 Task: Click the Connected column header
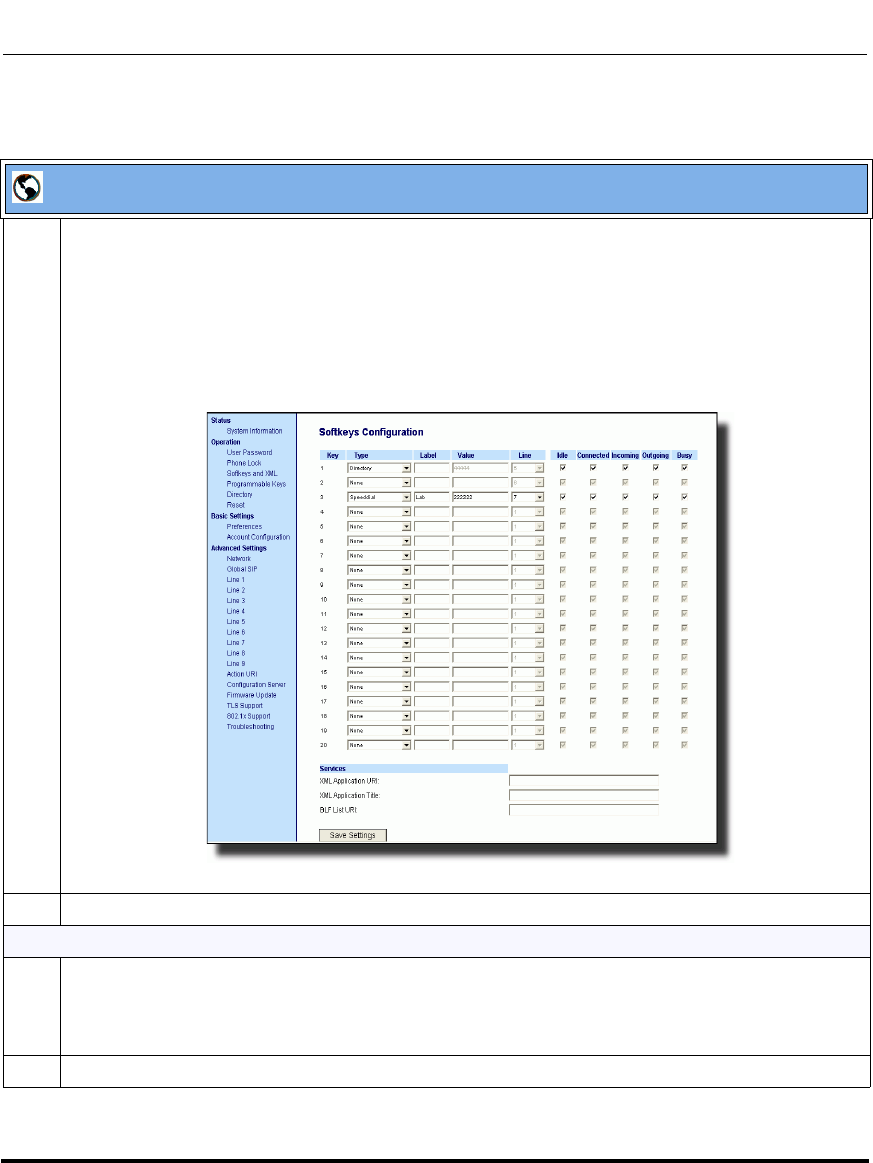[x=593, y=455]
